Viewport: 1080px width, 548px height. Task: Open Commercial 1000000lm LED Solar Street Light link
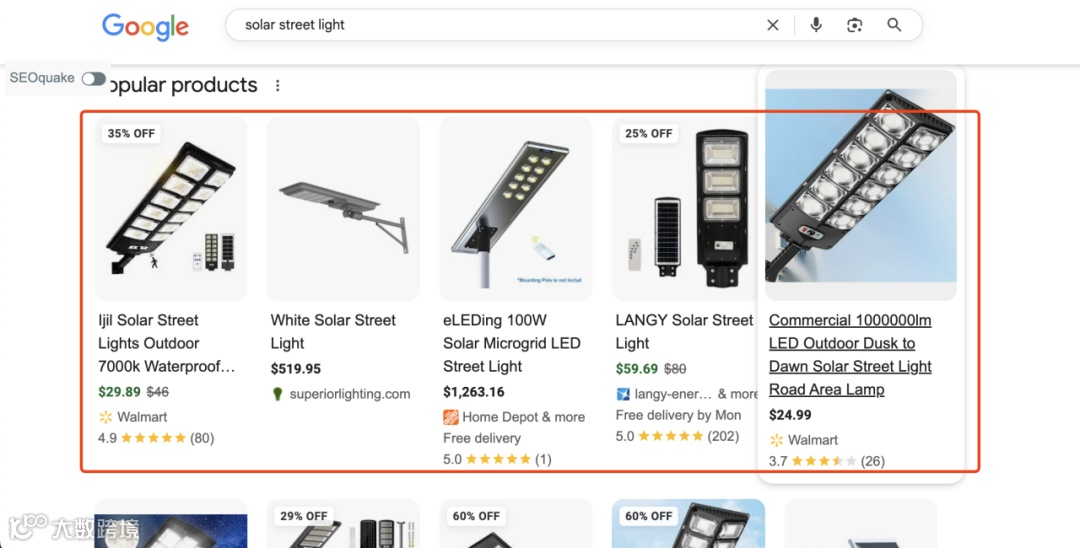click(850, 355)
